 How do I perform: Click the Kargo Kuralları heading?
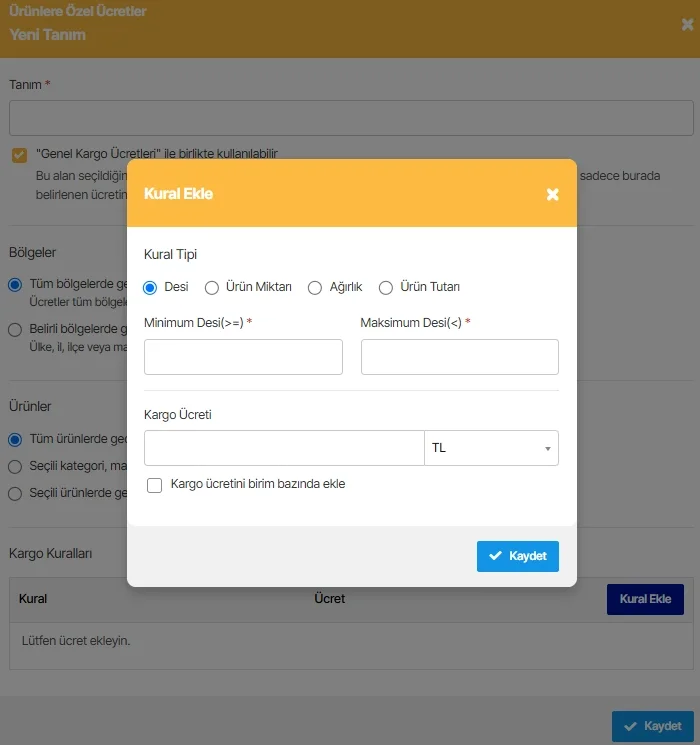(x=50, y=554)
